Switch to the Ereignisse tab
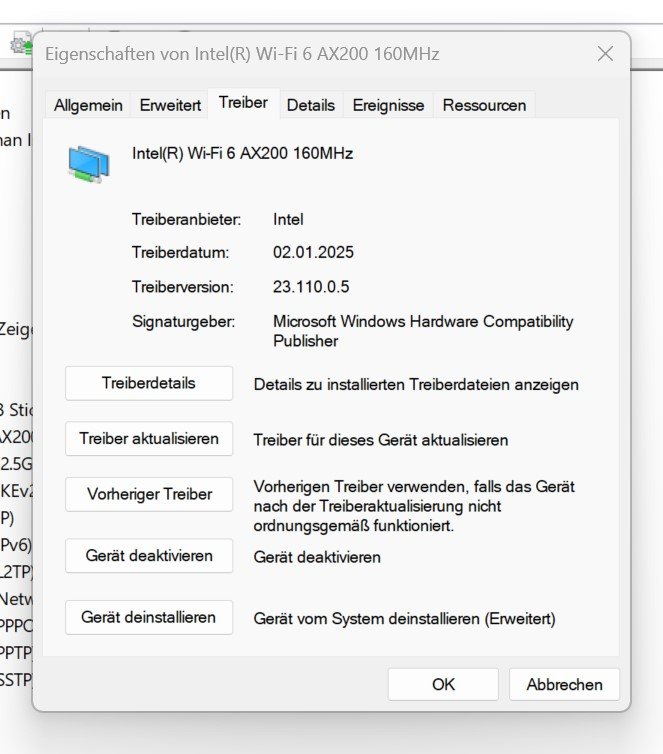Image resolution: width=663 pixels, height=754 pixels. point(388,105)
